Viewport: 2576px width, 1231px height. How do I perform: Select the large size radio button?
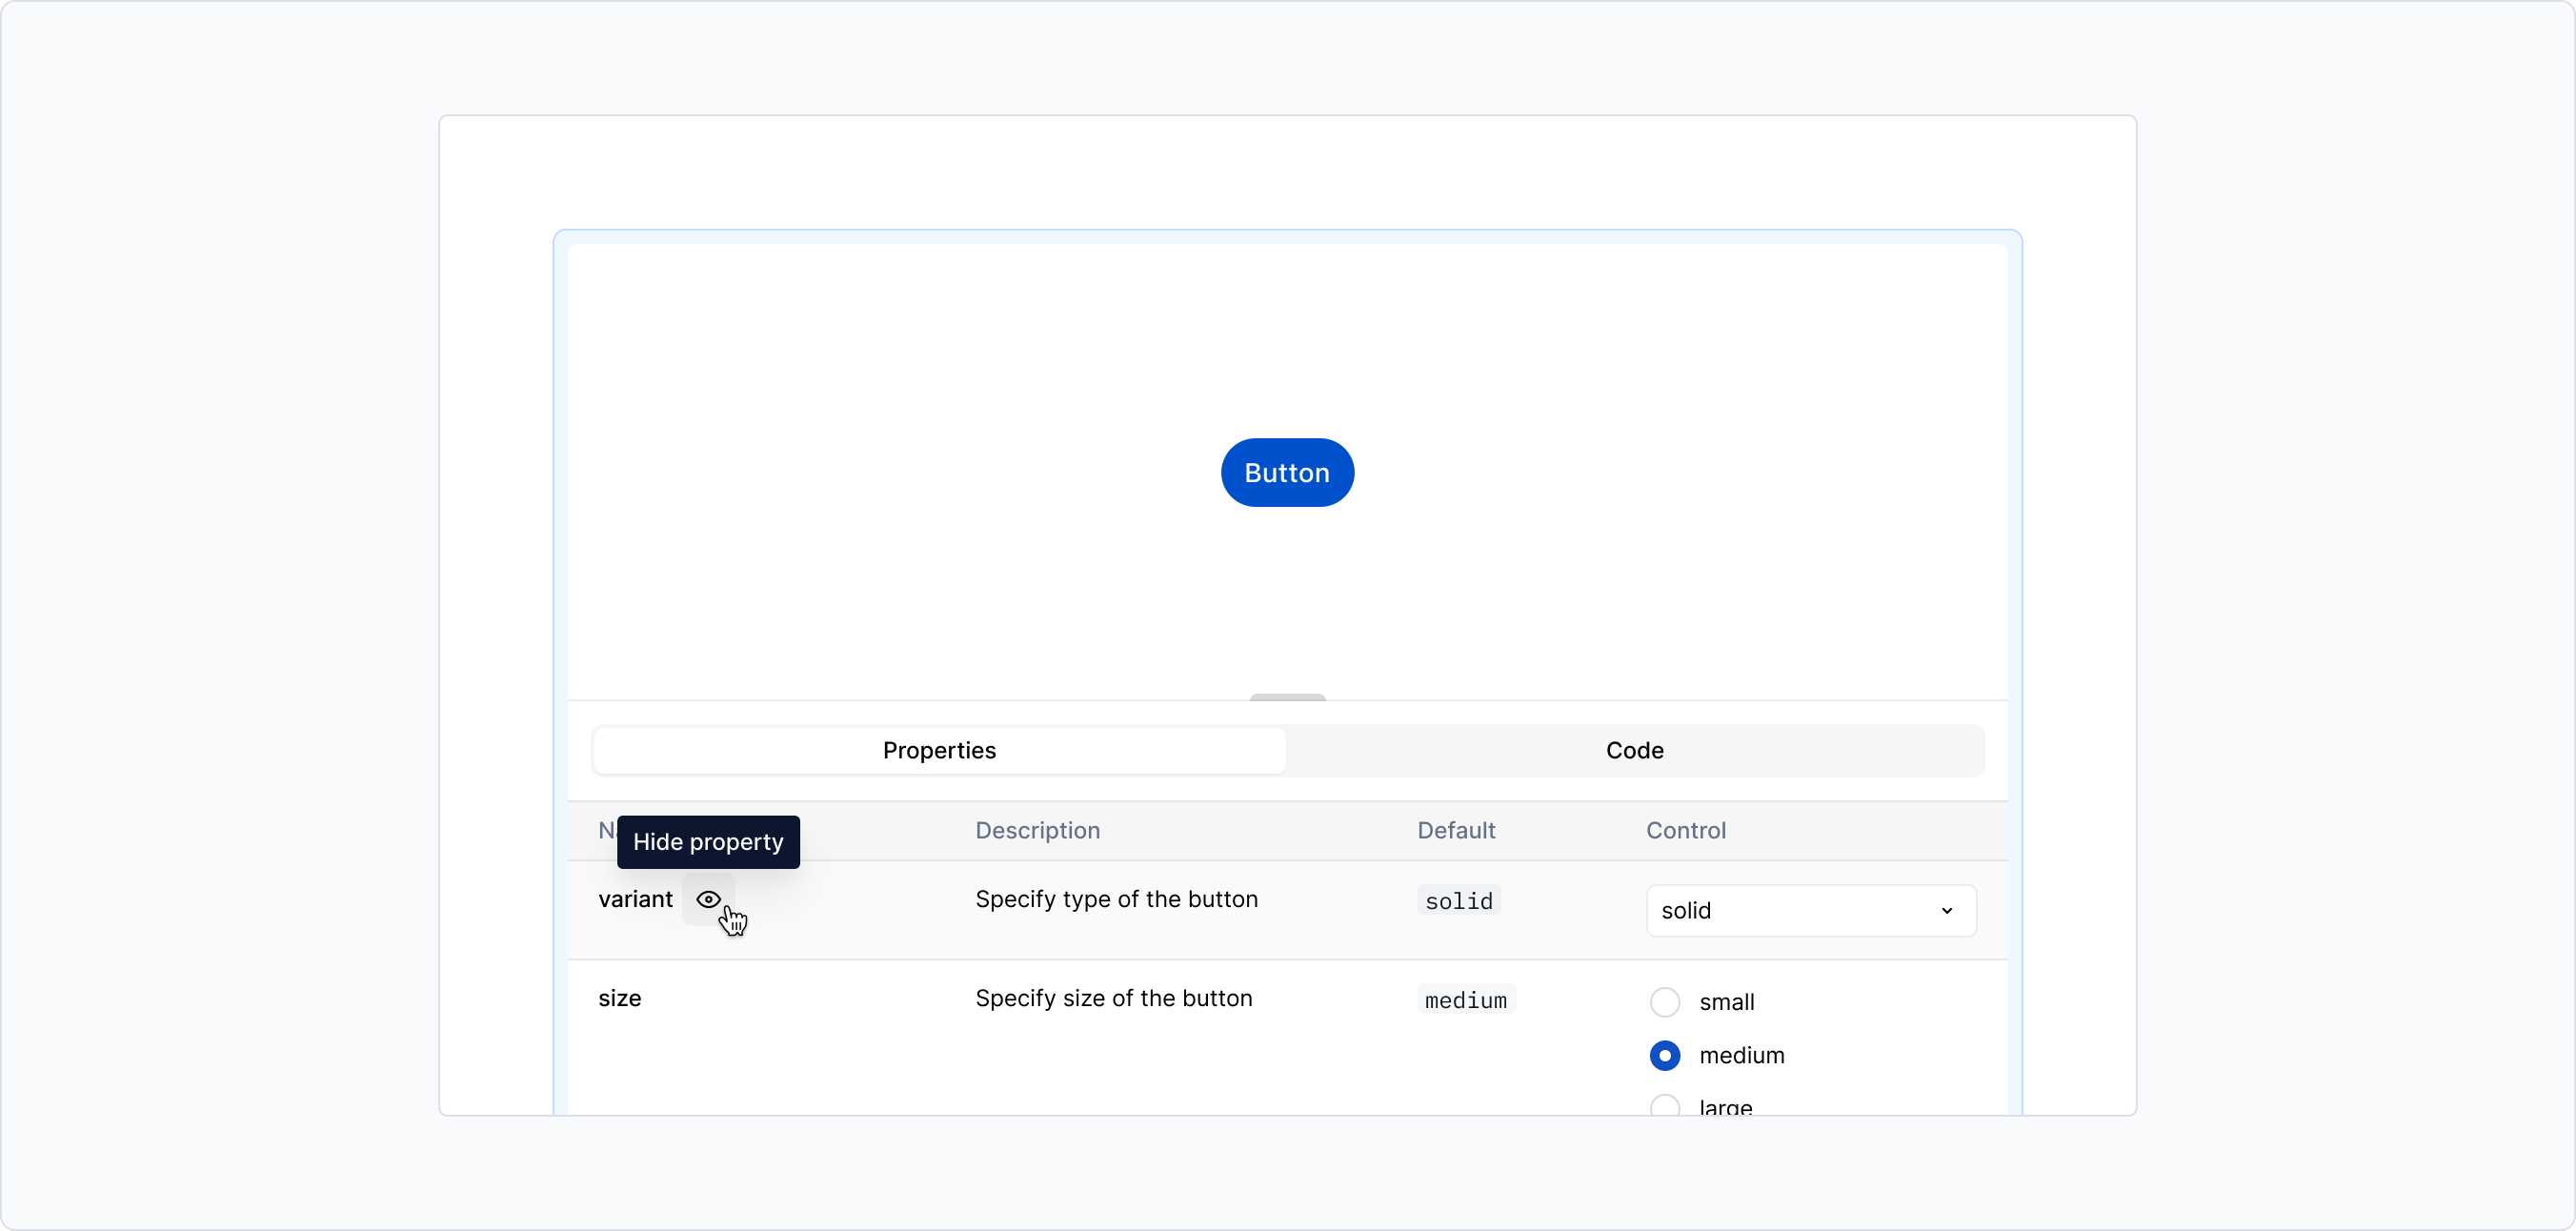(1665, 1106)
